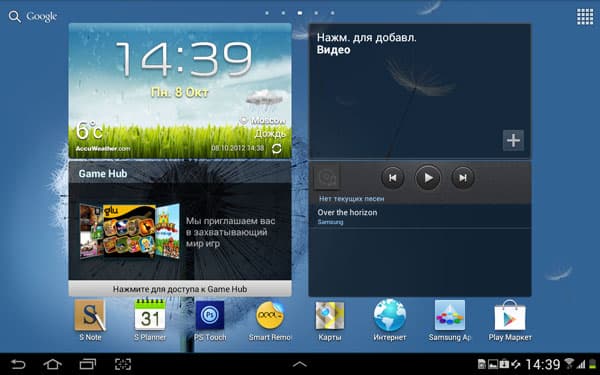The height and width of the screenshot is (375, 600).
Task: Capture screen with screenshot button
Action: tap(123, 364)
